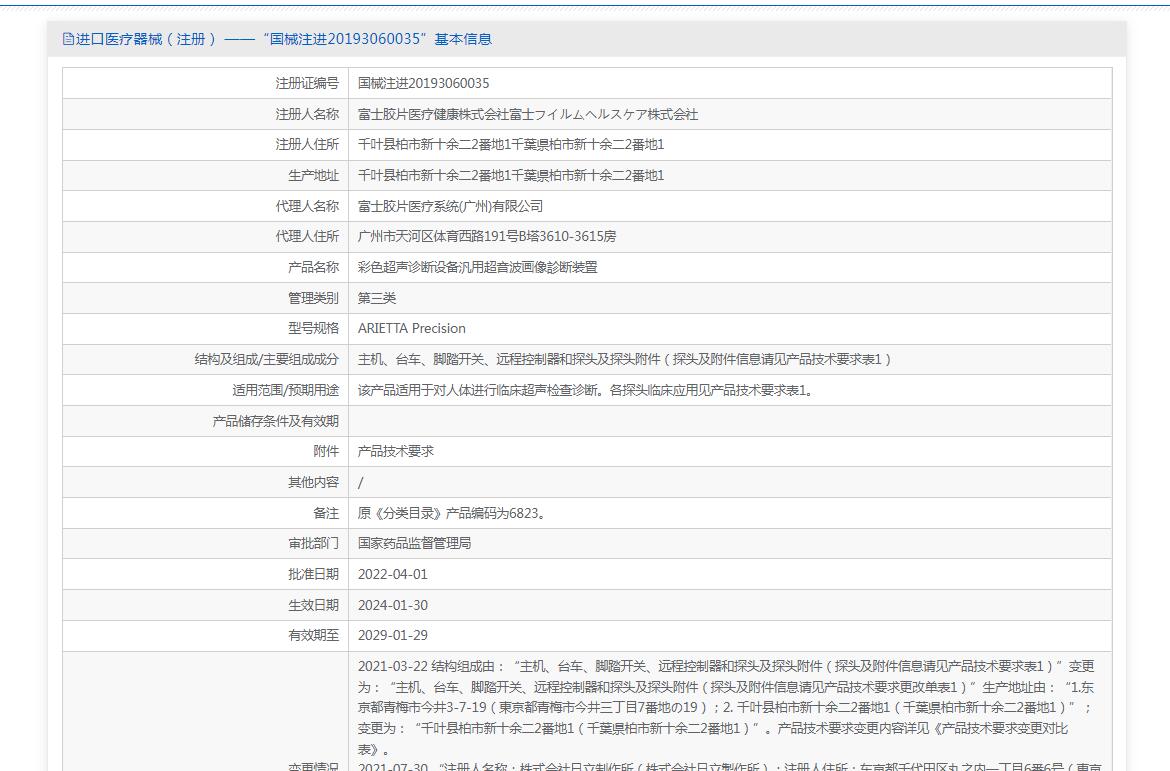This screenshot has width=1170, height=771.
Task: Select the approval date 2022-04-01
Action: [392, 574]
